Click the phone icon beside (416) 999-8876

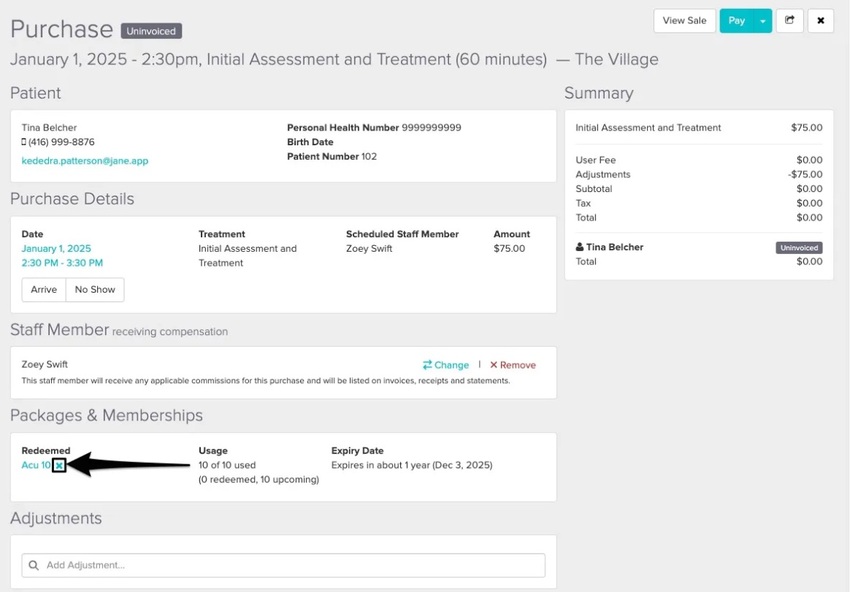pyautogui.click(x=24, y=142)
